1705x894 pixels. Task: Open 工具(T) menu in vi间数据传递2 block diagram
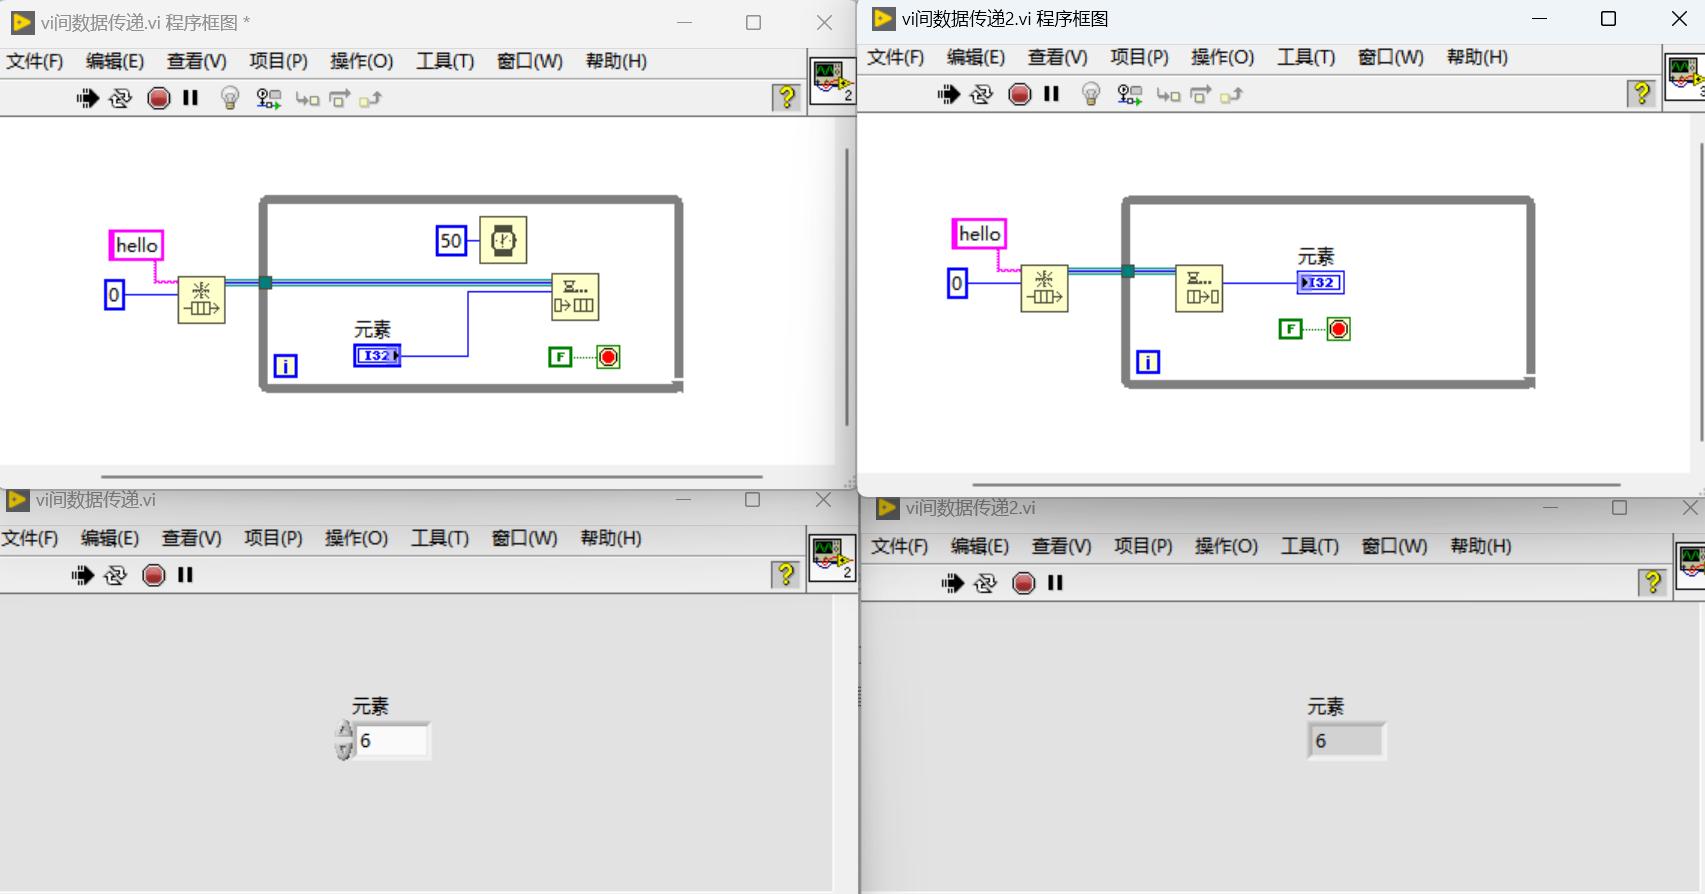1306,57
